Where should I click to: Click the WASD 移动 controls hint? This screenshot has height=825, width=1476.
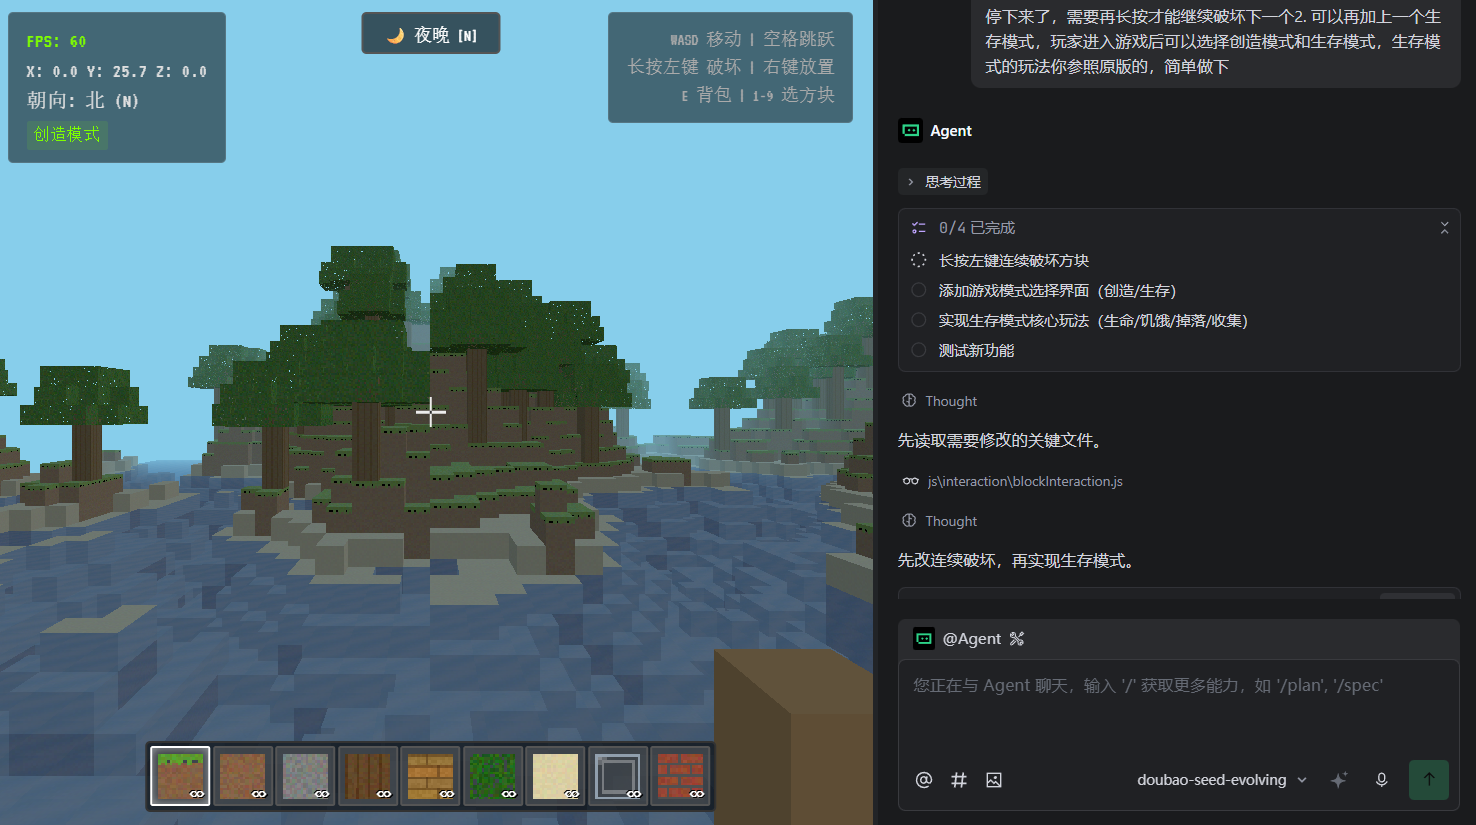pyautogui.click(x=752, y=39)
